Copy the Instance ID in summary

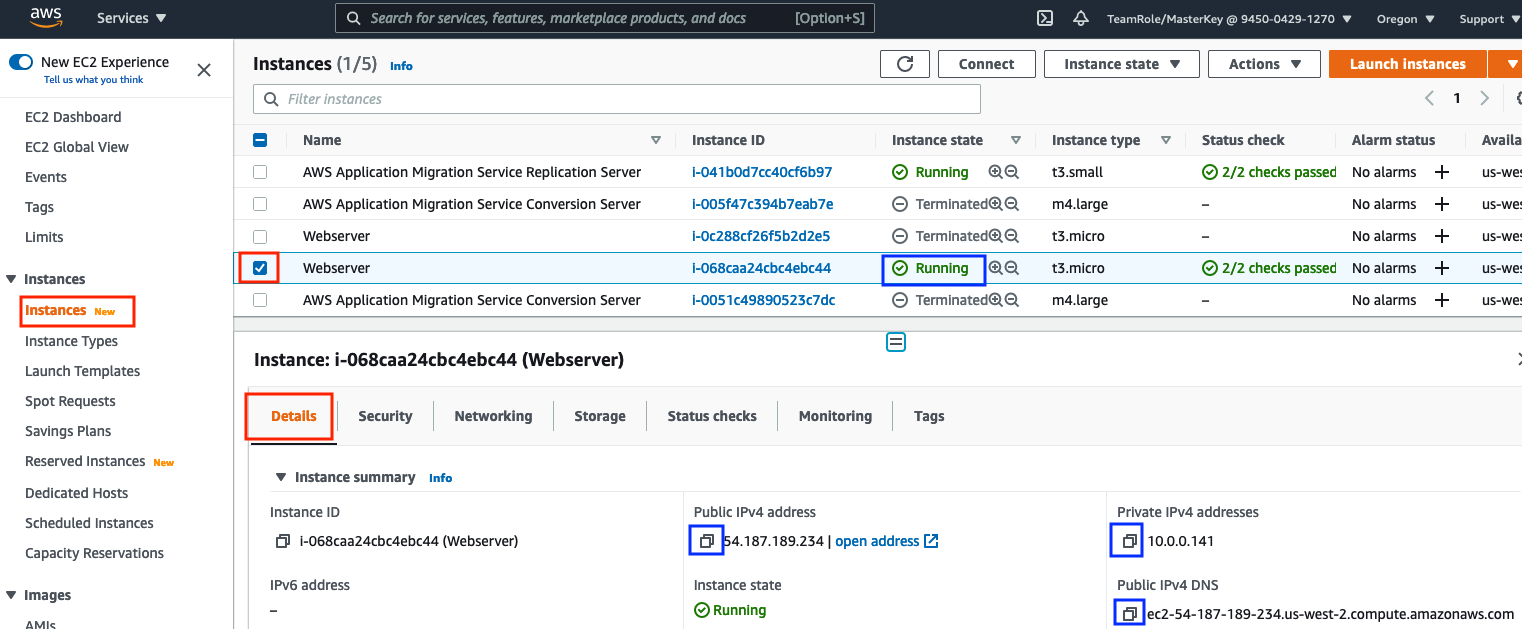pos(282,541)
